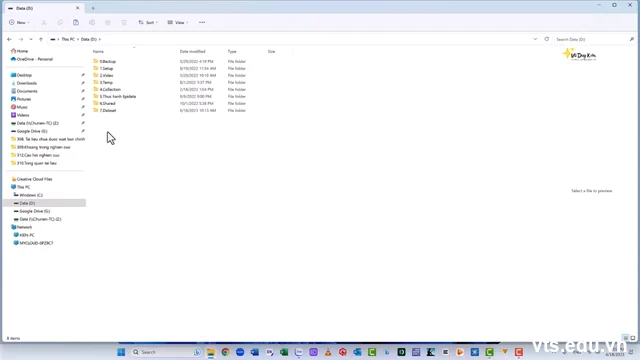The image size is (640, 360).
Task: Click This PC in the address breadcrumb
Action: pyautogui.click(x=68, y=39)
